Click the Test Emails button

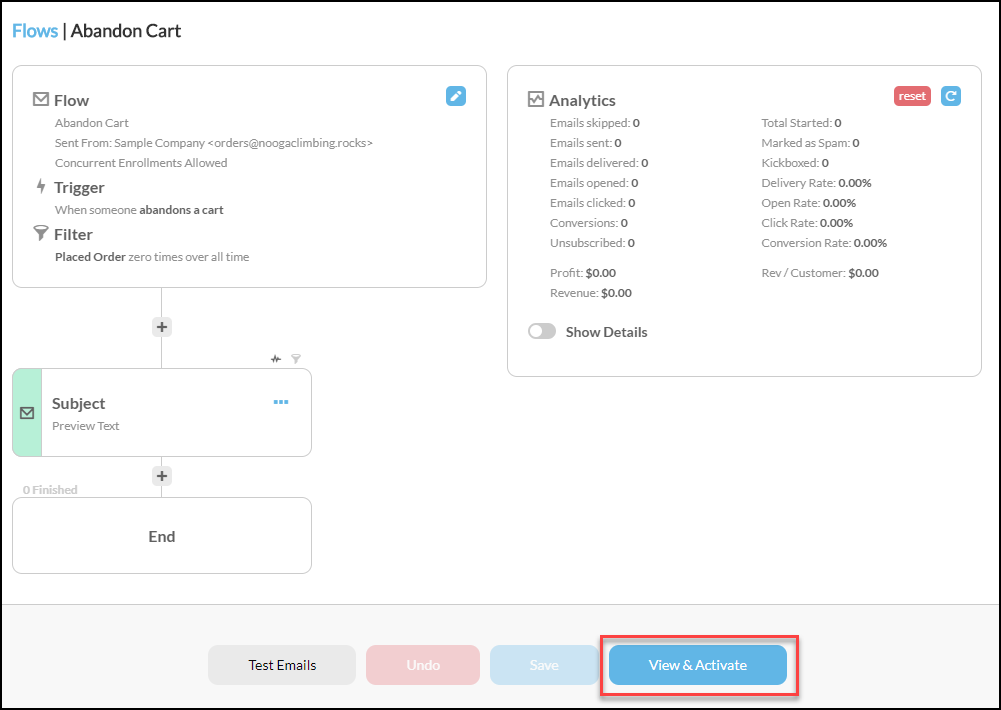click(x=282, y=665)
